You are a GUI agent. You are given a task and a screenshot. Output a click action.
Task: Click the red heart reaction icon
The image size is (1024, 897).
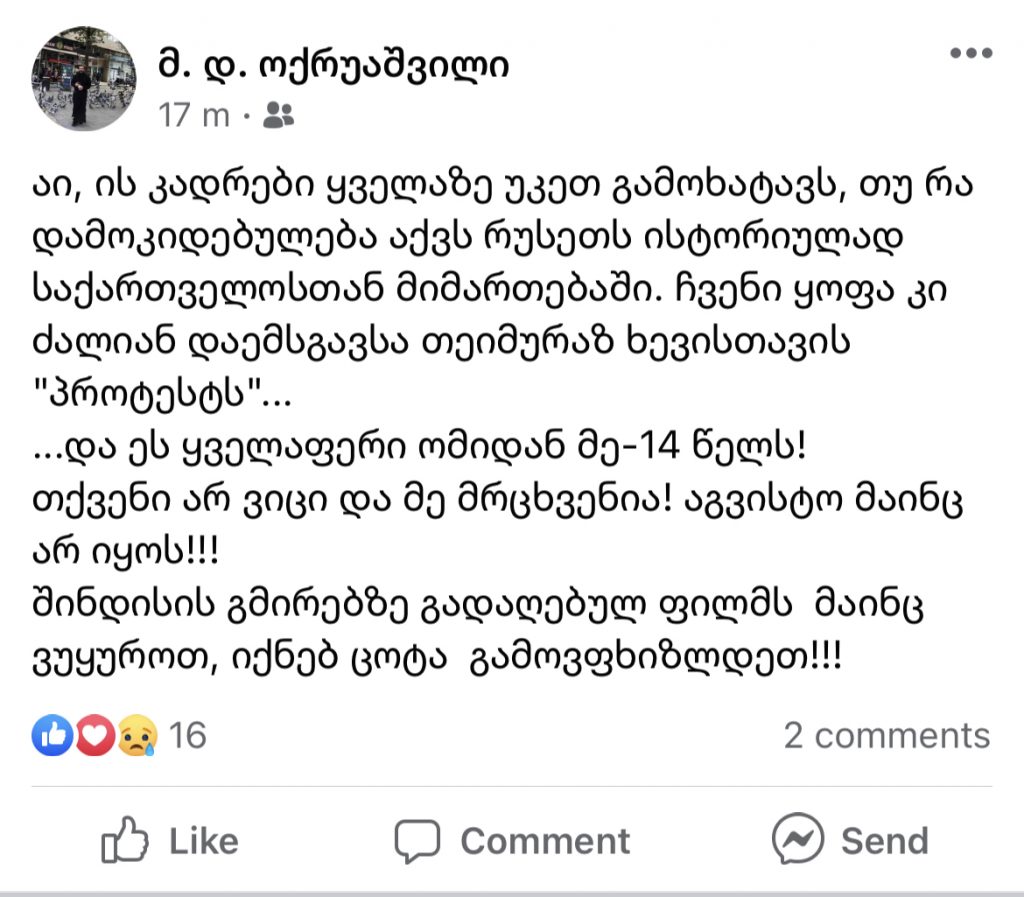click(95, 735)
